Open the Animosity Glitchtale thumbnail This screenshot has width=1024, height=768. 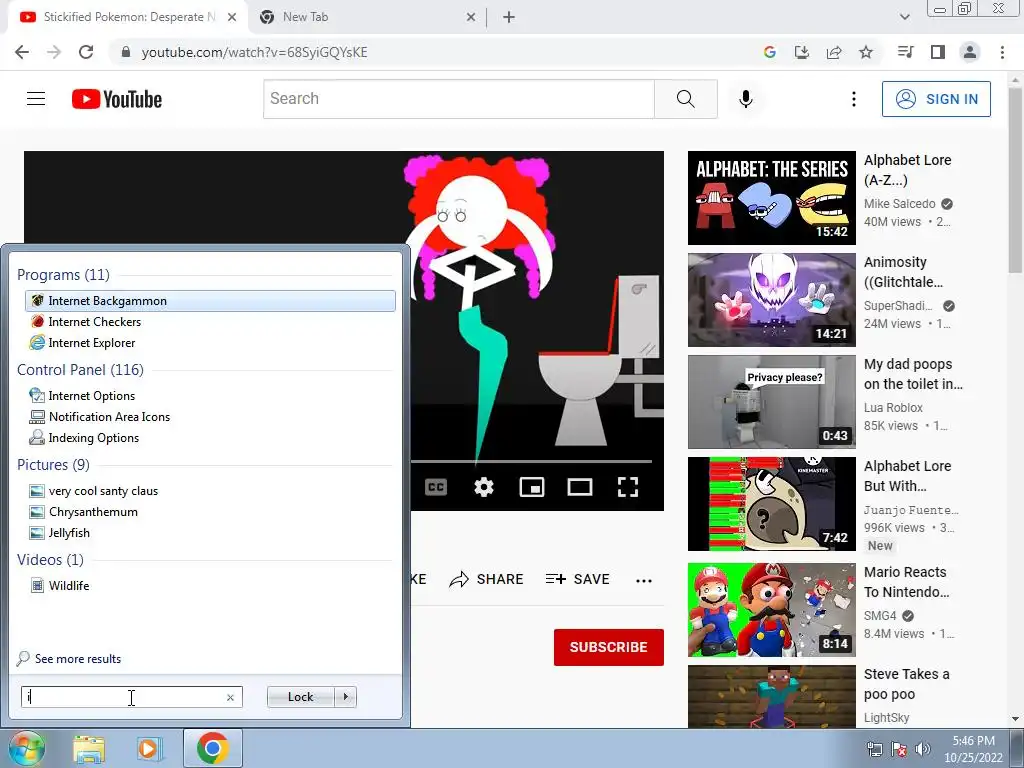click(771, 300)
